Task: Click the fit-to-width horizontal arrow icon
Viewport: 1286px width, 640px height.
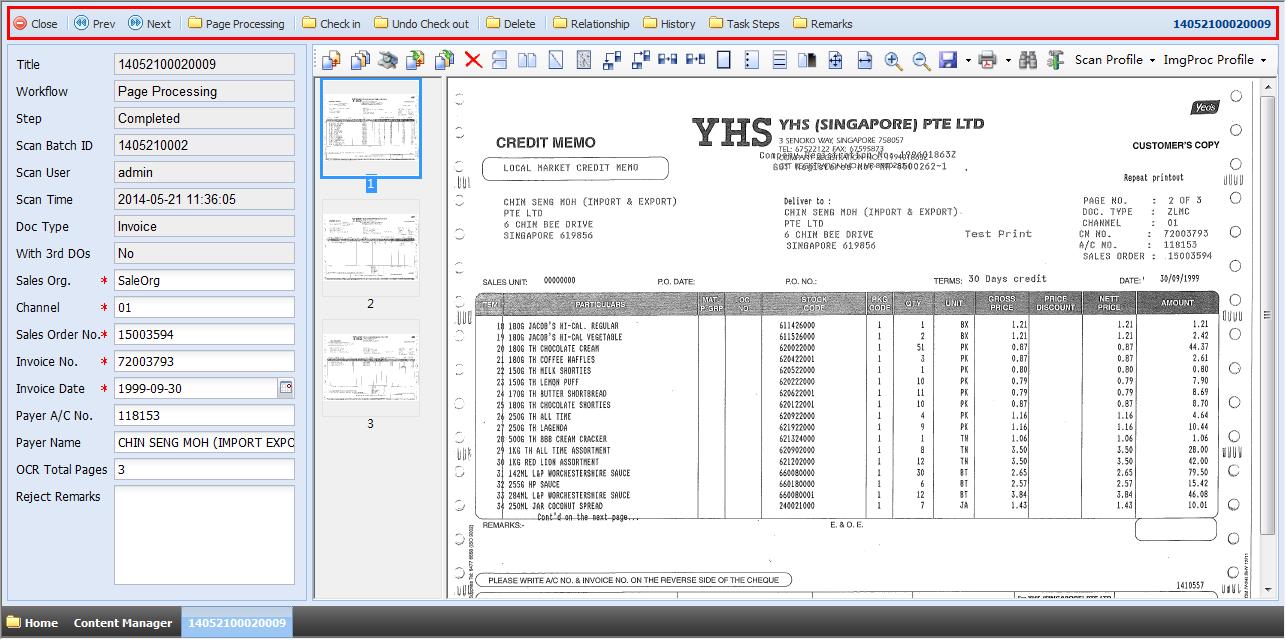Action: pos(864,60)
